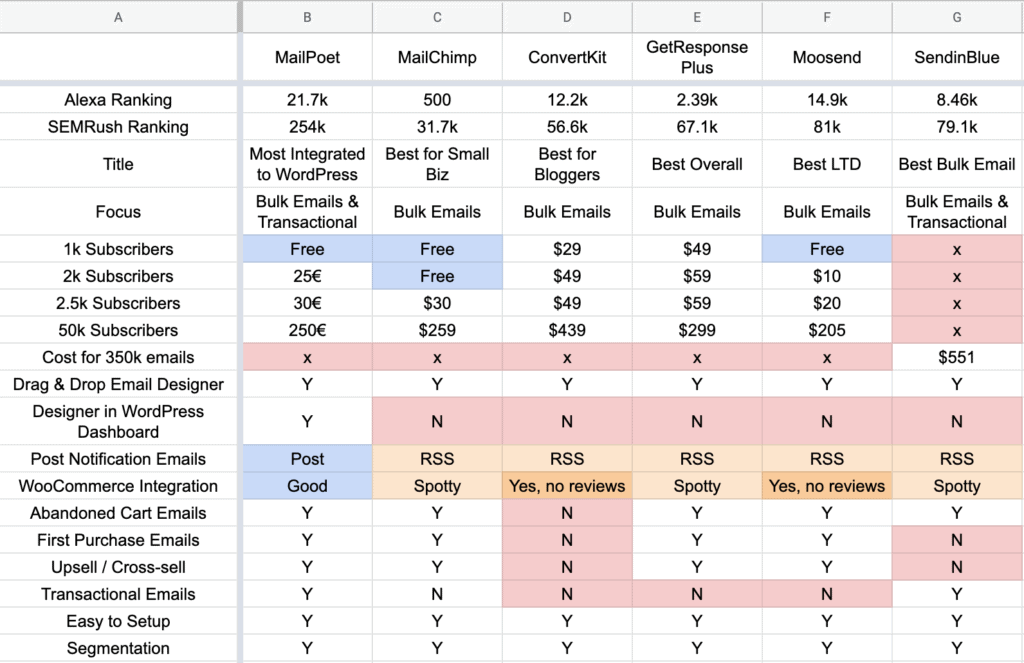Viewport: 1024px width, 663px height.
Task: Select the $439 ConvertKit price cell
Action: [x=567, y=330]
